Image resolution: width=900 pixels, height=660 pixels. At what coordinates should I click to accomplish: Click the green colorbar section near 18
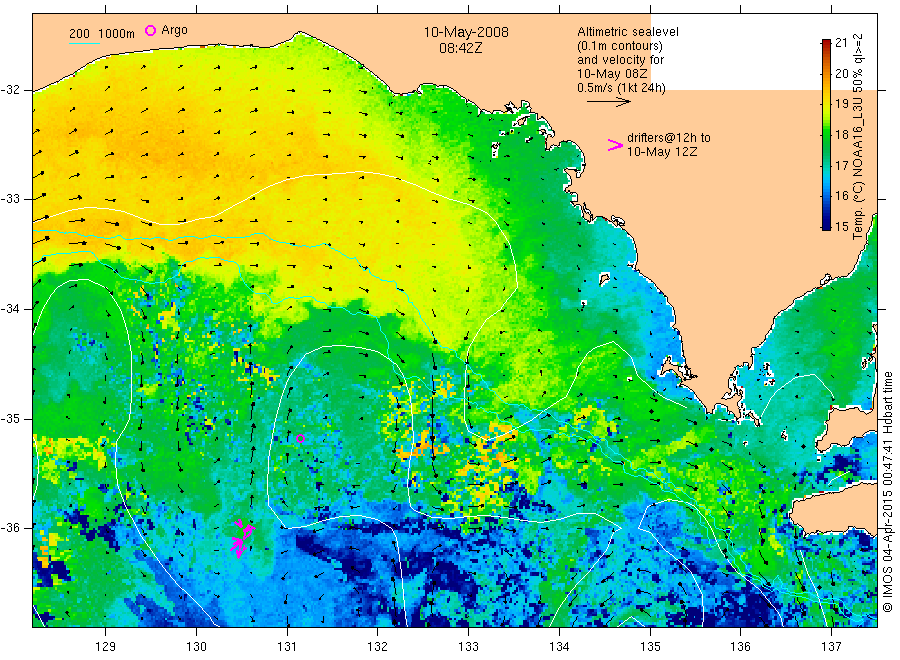(826, 134)
